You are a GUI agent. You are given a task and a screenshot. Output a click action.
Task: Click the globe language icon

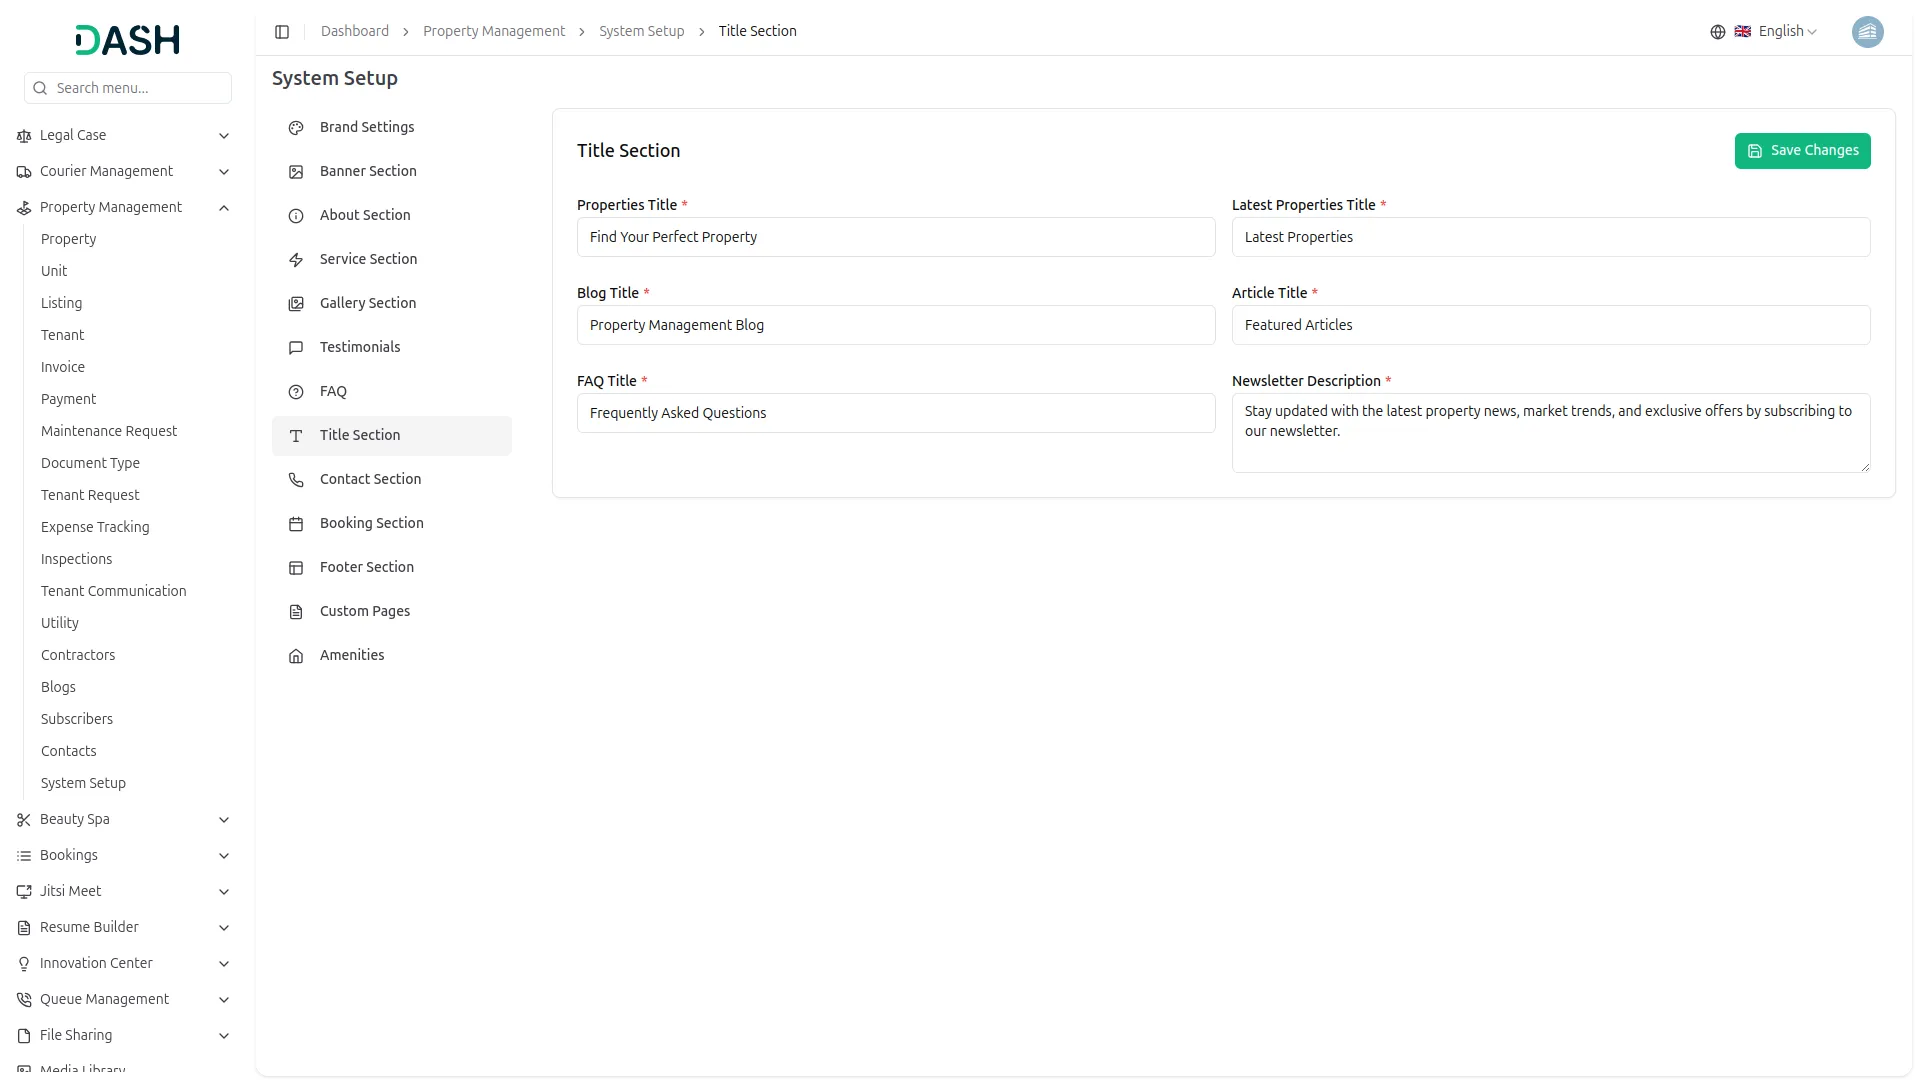(1718, 32)
